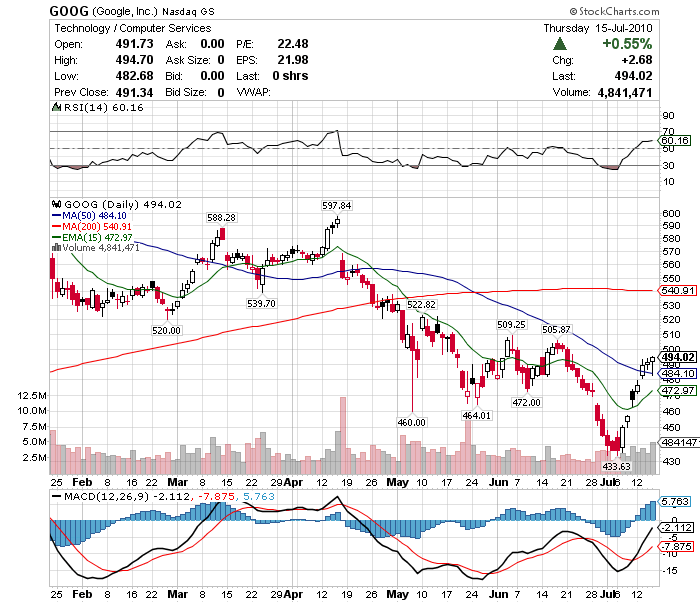Click the volume bars icon in the legend
Screen dimensions: 700x603
[x=56, y=247]
